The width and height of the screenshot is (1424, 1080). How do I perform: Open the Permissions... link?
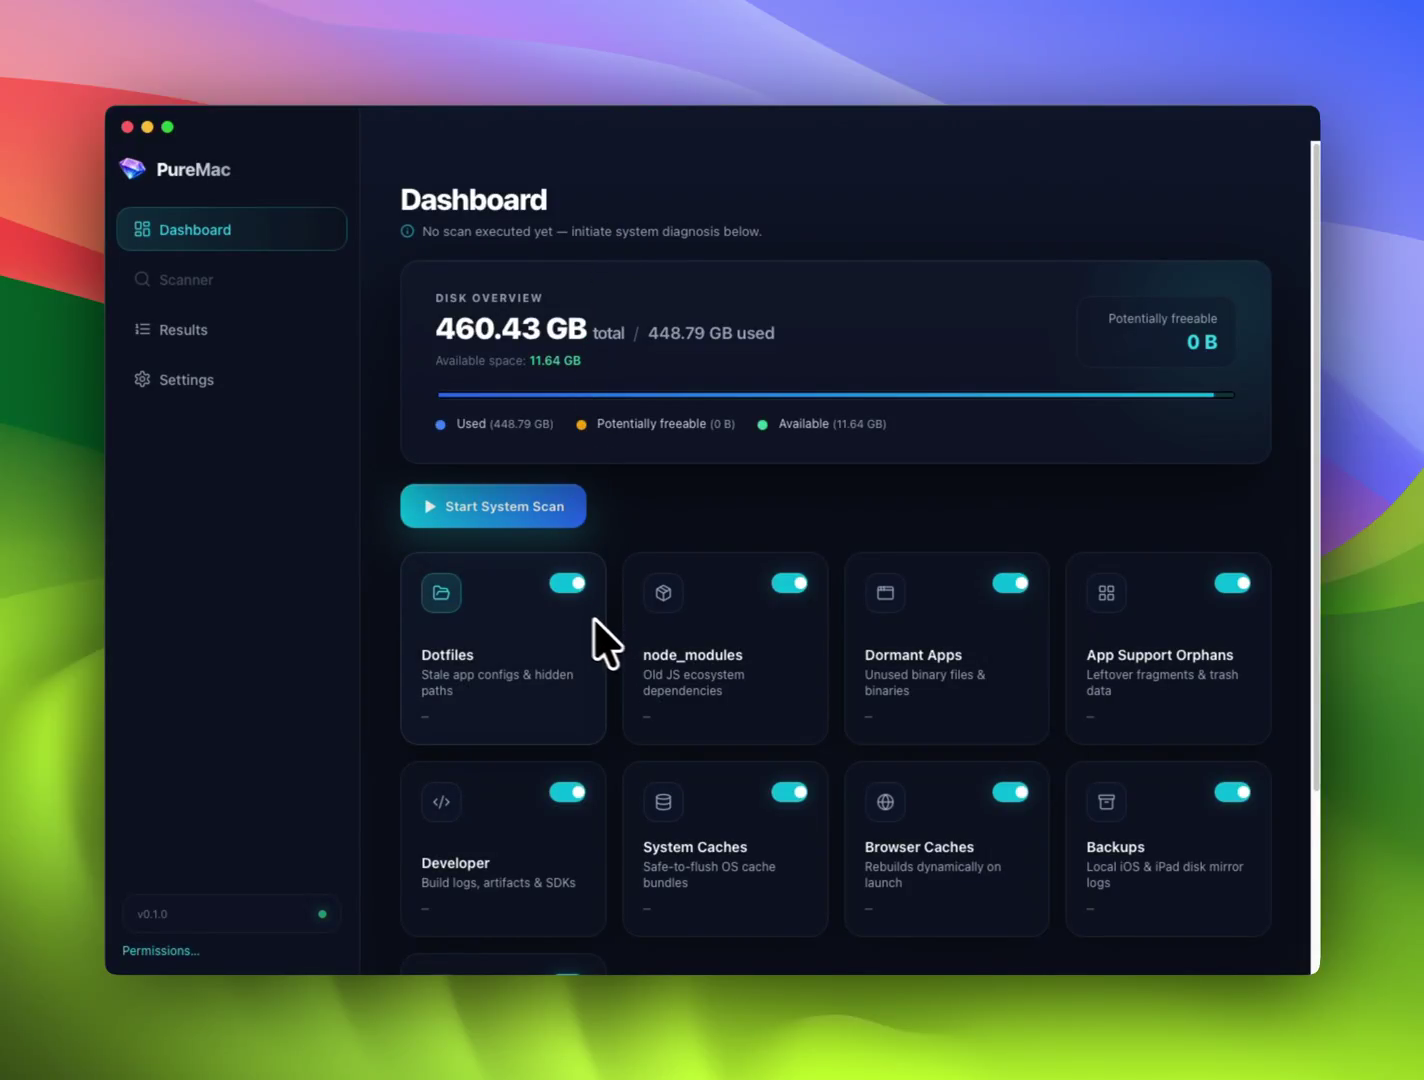click(161, 951)
